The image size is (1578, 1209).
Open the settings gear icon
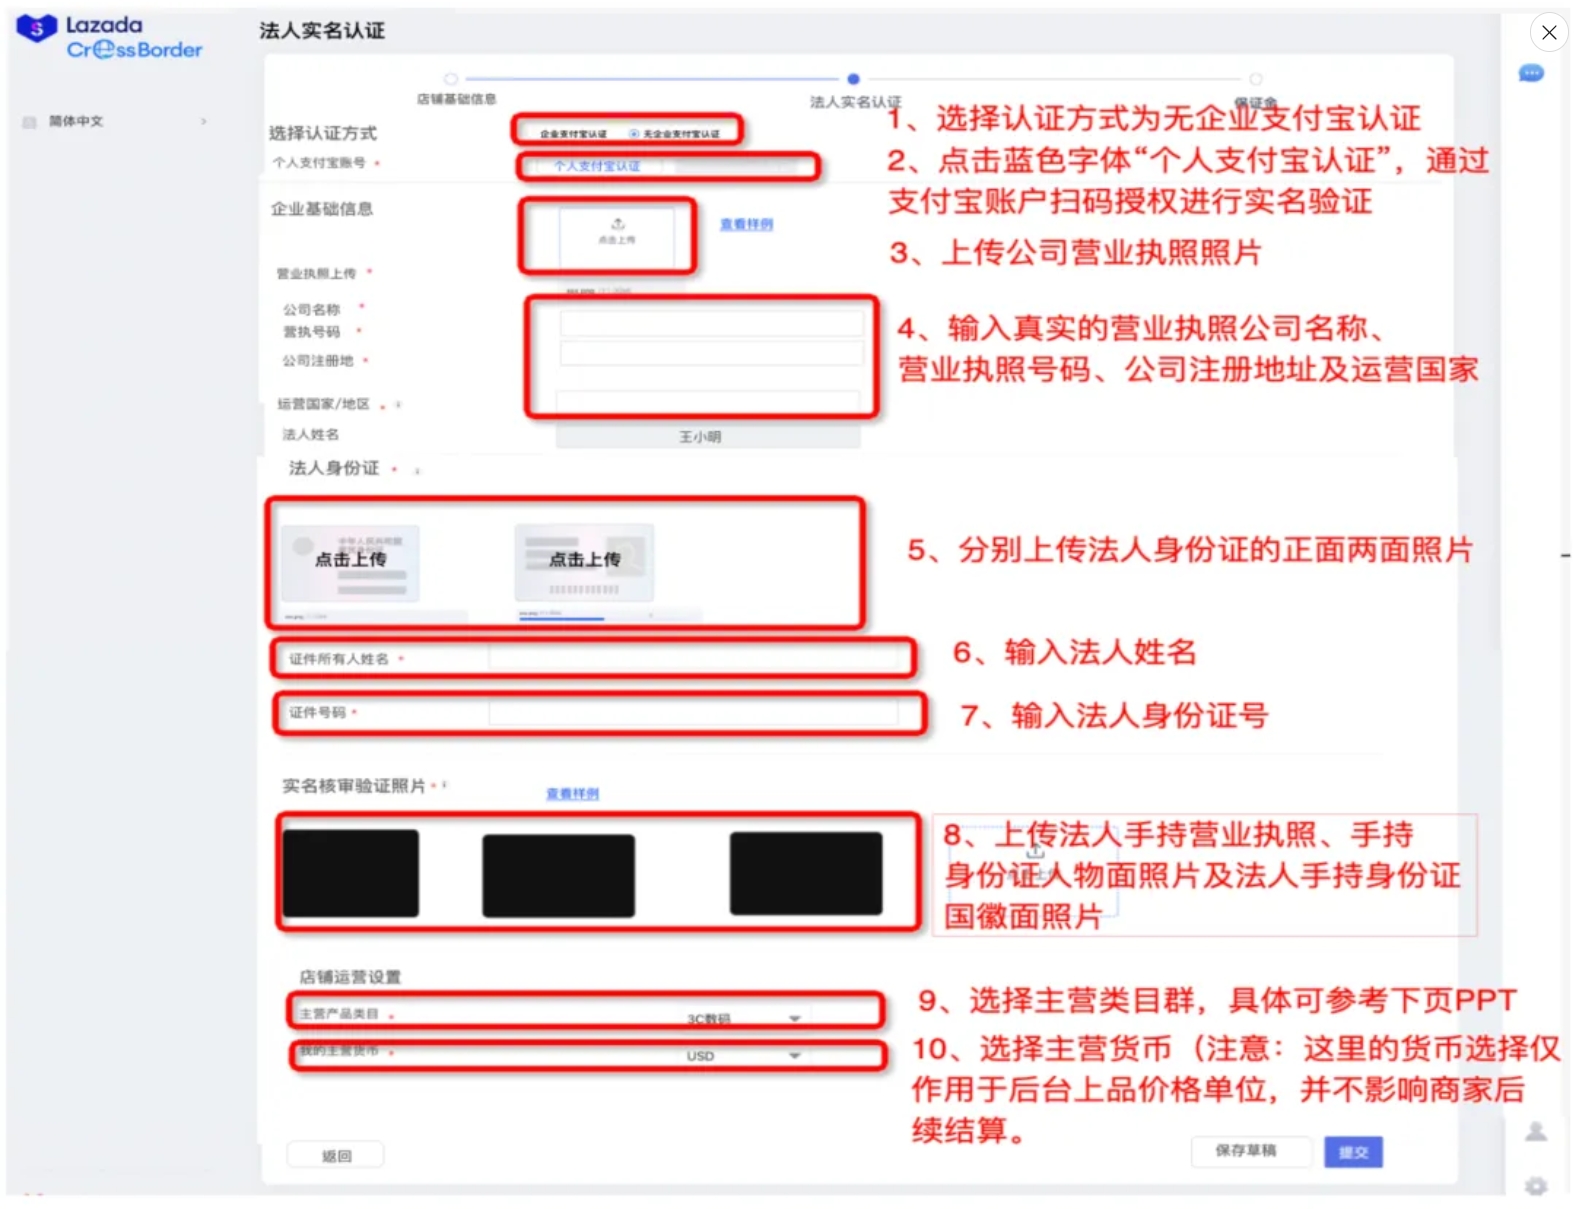click(1536, 1185)
